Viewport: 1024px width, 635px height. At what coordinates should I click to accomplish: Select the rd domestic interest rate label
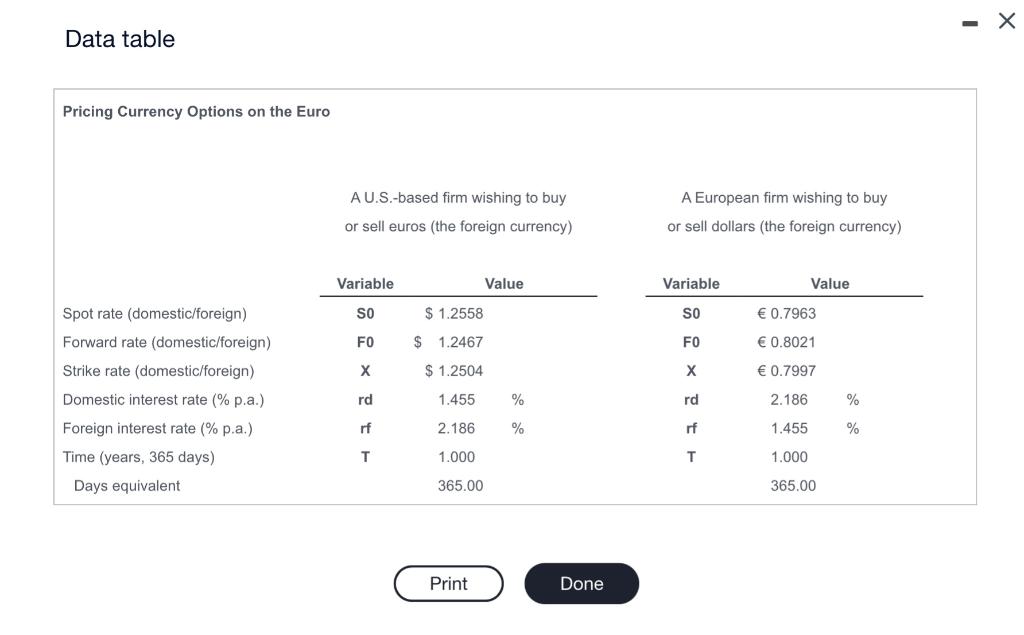tap(366, 399)
